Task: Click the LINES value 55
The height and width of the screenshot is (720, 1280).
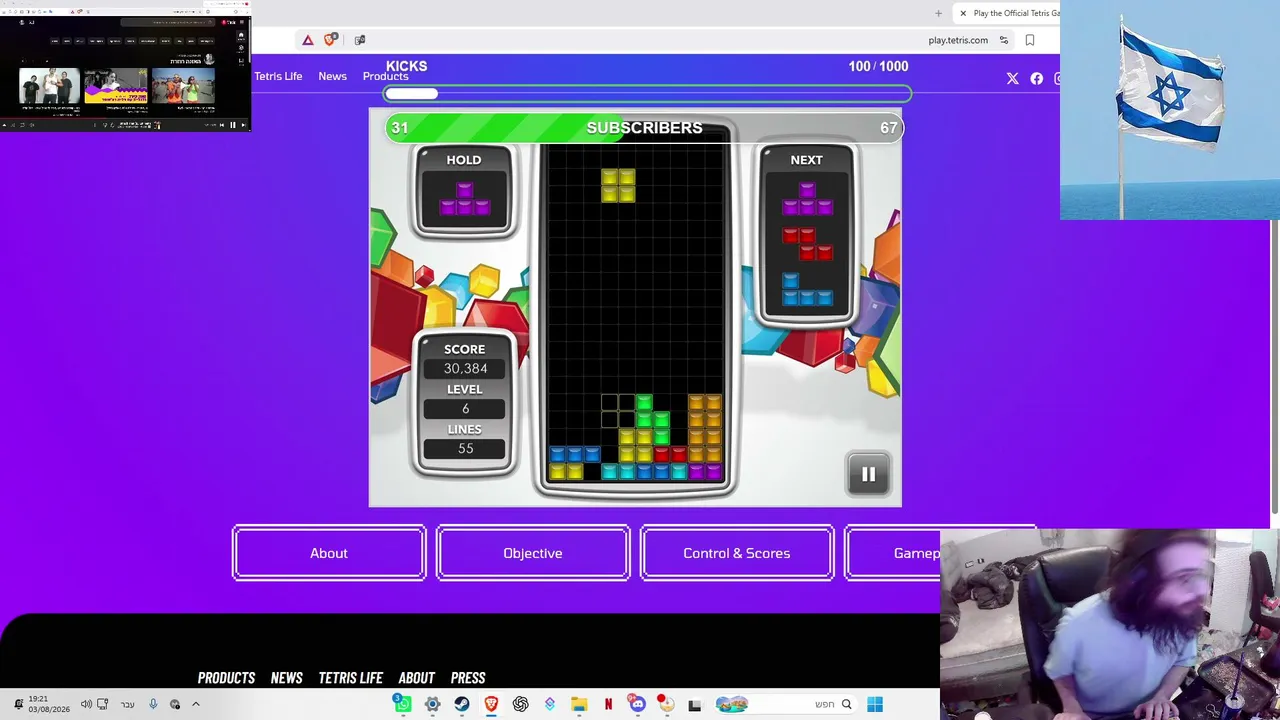Action: coord(465,449)
